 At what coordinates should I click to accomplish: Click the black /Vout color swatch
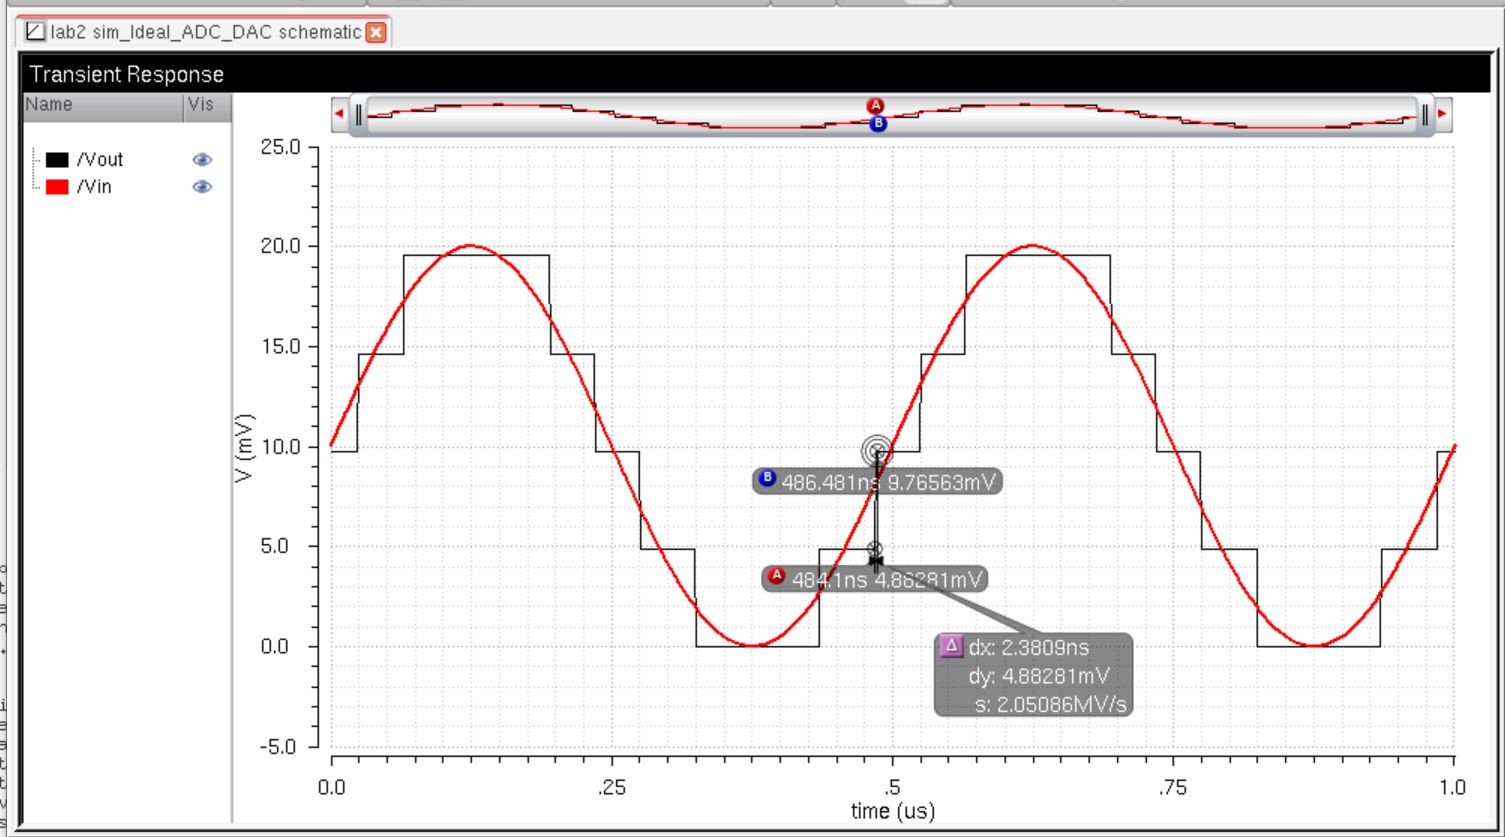pyautogui.click(x=58, y=160)
